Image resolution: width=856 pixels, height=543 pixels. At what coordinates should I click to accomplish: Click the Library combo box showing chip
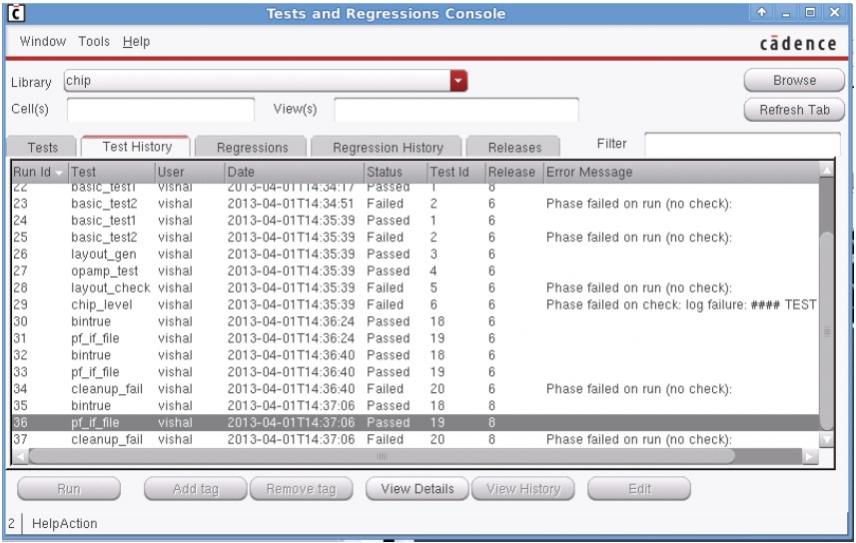pos(265,81)
